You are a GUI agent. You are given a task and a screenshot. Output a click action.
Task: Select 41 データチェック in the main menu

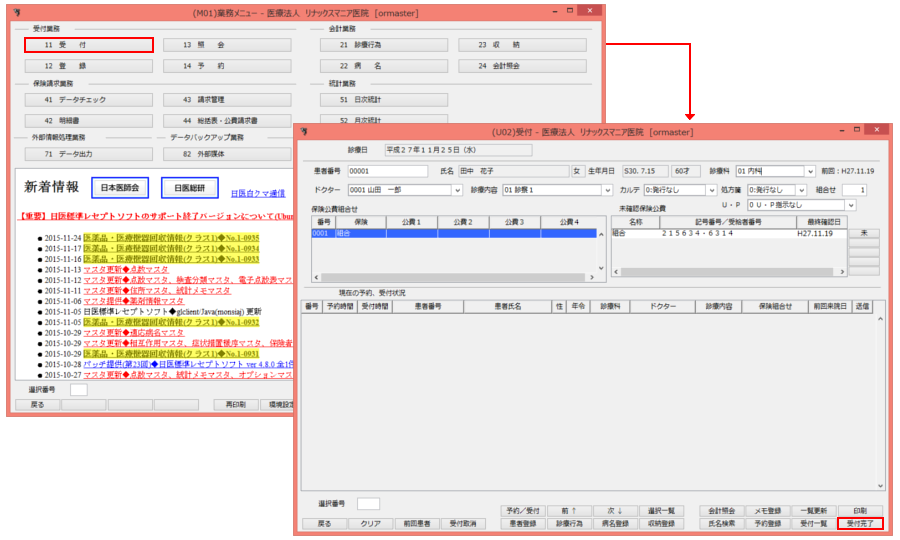pos(88,100)
